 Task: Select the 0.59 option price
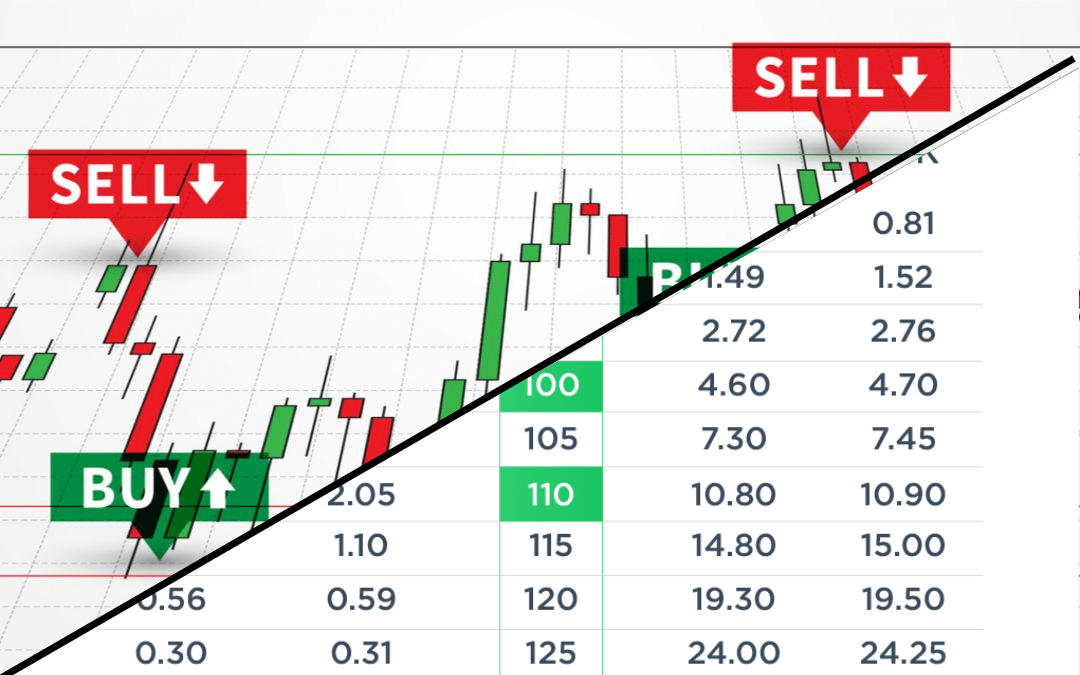click(x=361, y=600)
